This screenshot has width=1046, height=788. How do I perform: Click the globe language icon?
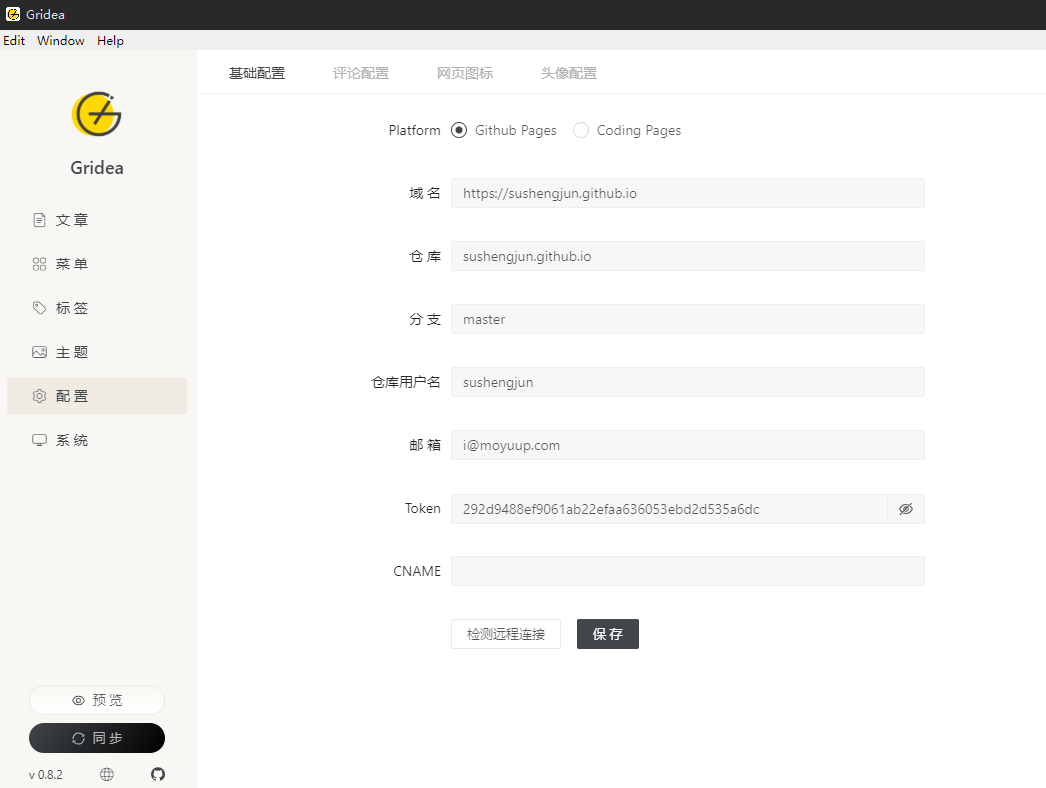pyautogui.click(x=106, y=773)
